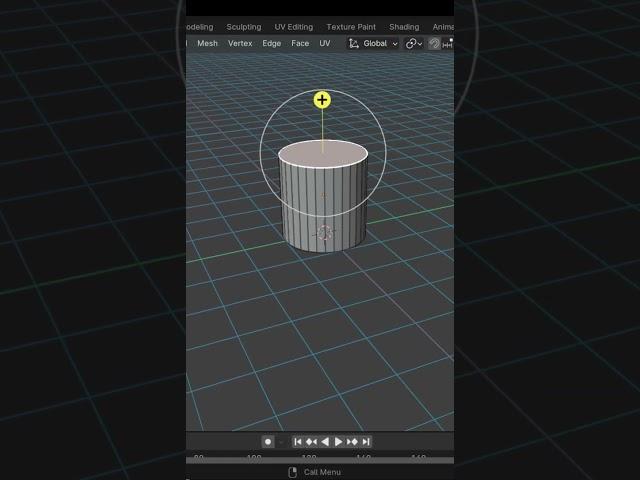Jump to the end frame
Screen dimensions: 640x480
366,442
